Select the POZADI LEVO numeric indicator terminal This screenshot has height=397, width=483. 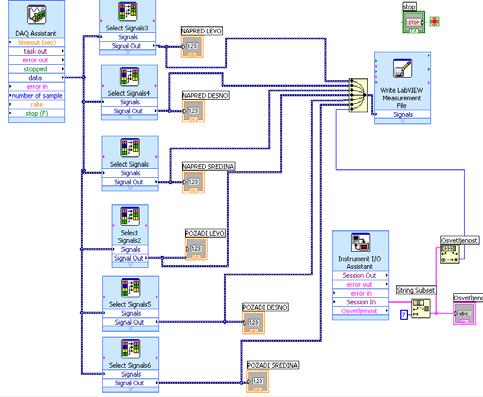pos(196,249)
